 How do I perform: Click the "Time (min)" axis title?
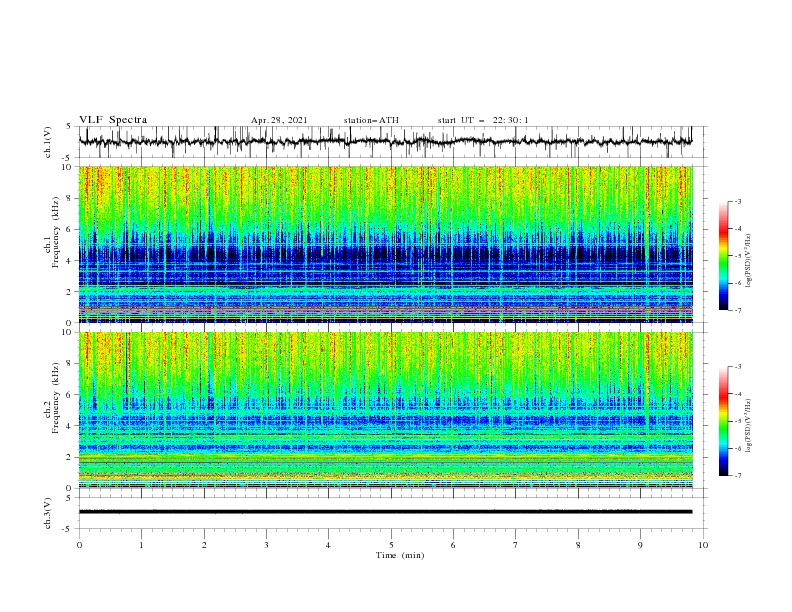pos(400,555)
